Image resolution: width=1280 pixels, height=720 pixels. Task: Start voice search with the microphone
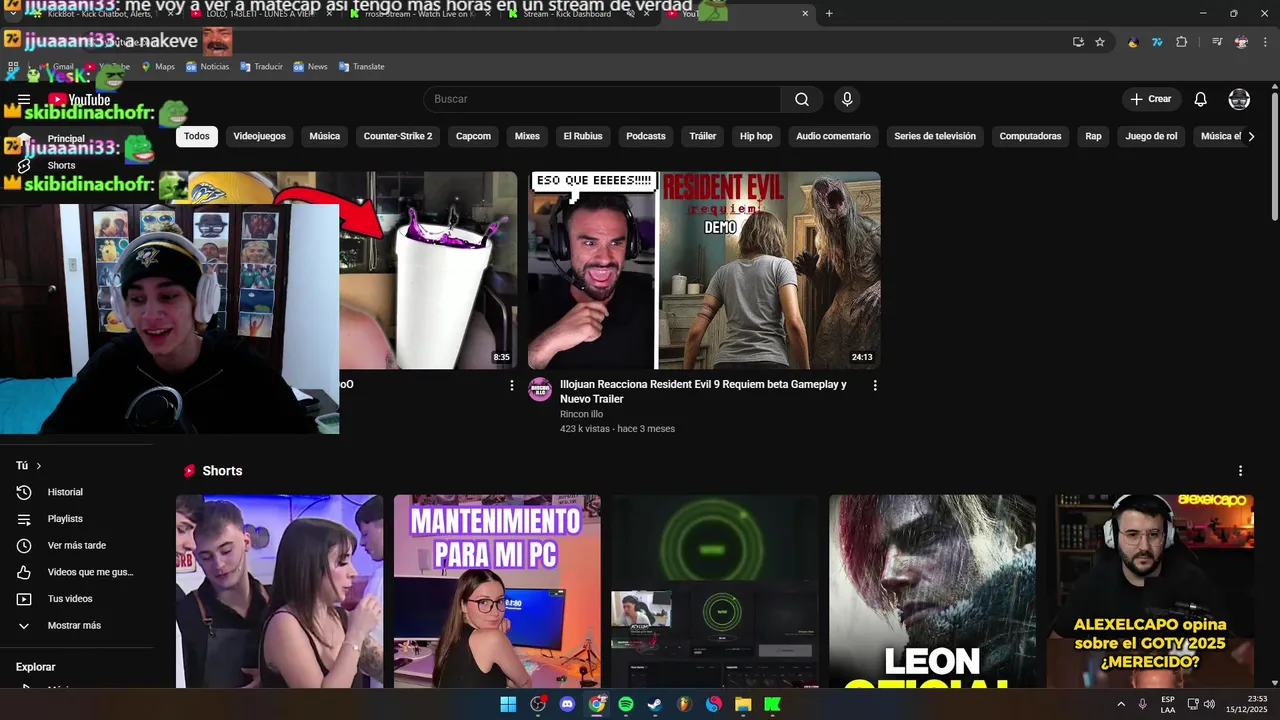(847, 99)
